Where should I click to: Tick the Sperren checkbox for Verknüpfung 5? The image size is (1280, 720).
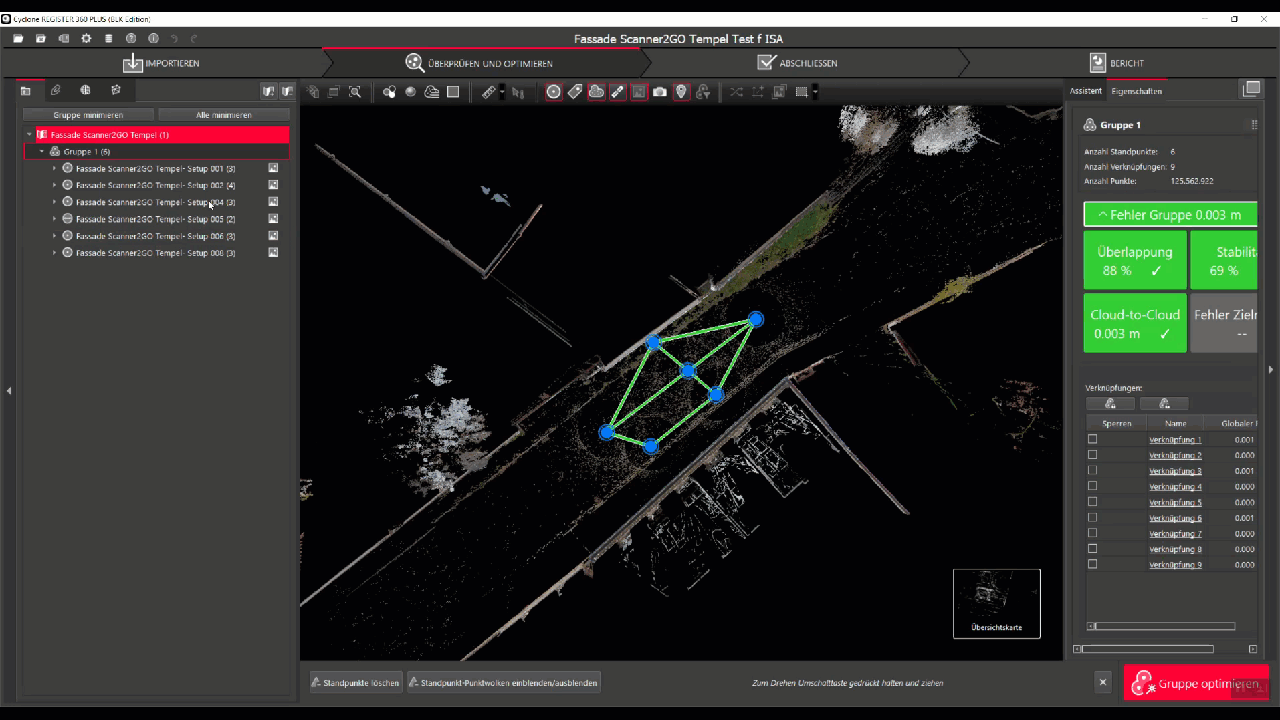(1092, 502)
